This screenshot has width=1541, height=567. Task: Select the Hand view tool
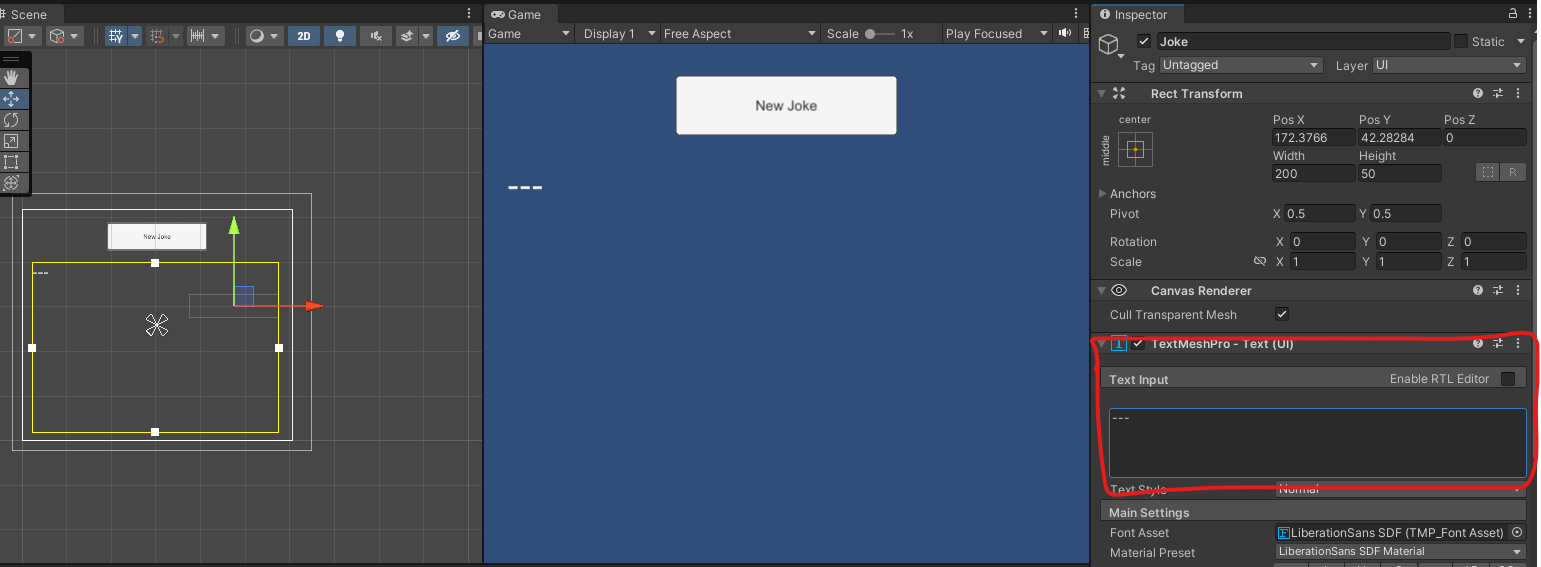[x=12, y=77]
